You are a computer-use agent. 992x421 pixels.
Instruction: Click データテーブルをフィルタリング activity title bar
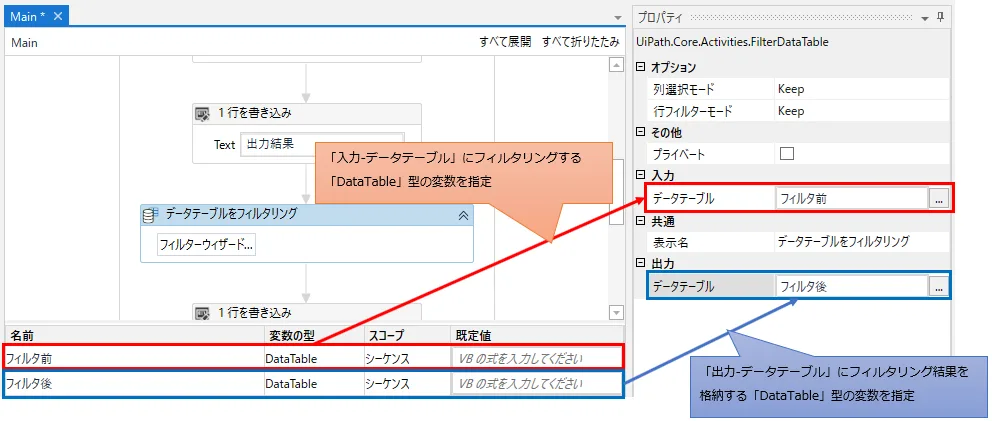pyautogui.click(x=307, y=215)
